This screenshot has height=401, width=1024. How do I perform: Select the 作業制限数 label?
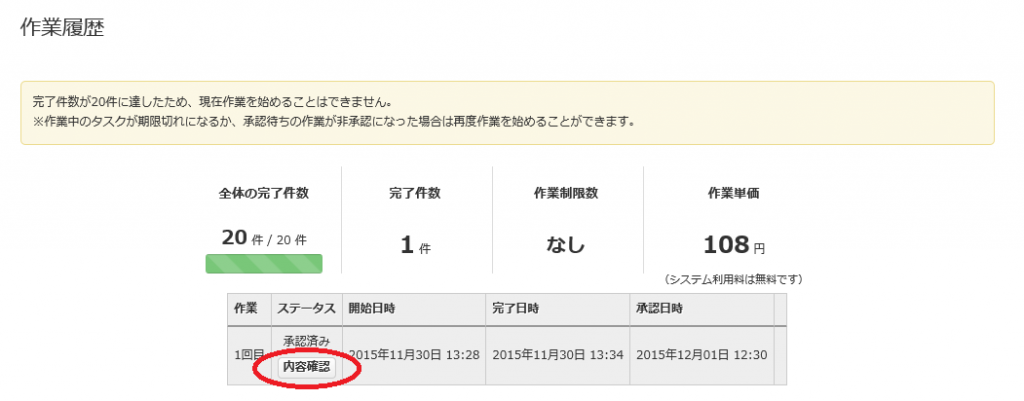[566, 193]
